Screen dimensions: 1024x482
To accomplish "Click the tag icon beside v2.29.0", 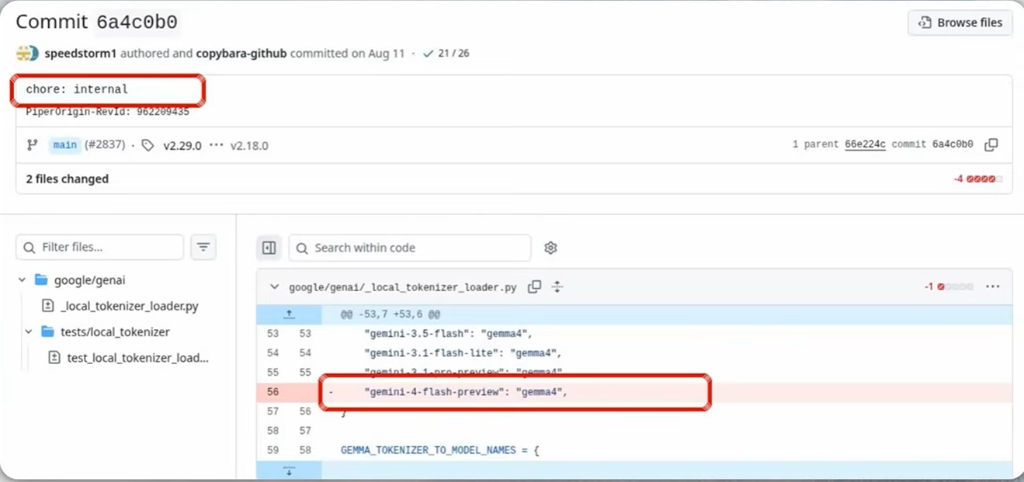I will click(148, 145).
